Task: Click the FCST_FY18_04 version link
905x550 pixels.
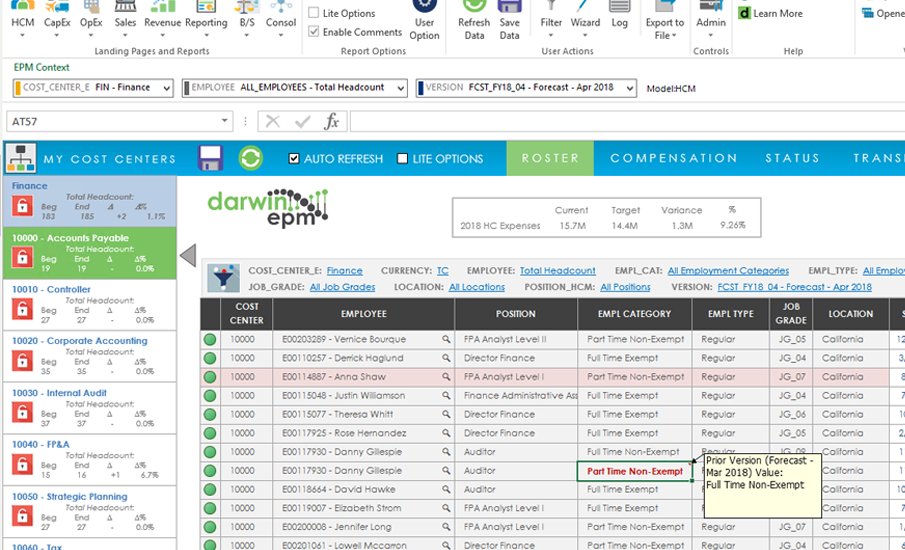Action: 795,287
